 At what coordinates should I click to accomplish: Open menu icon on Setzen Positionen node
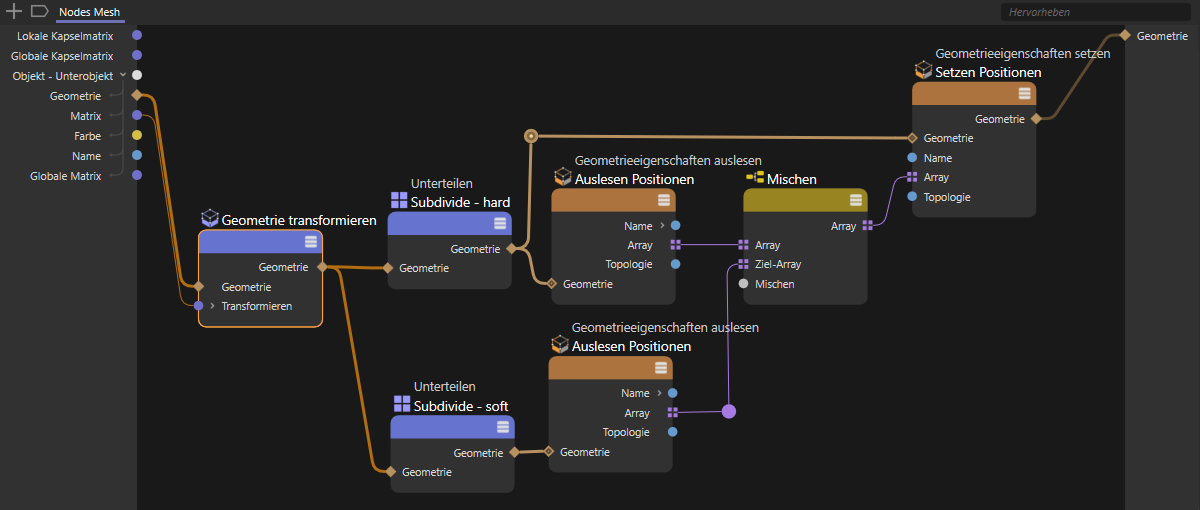click(1025, 94)
